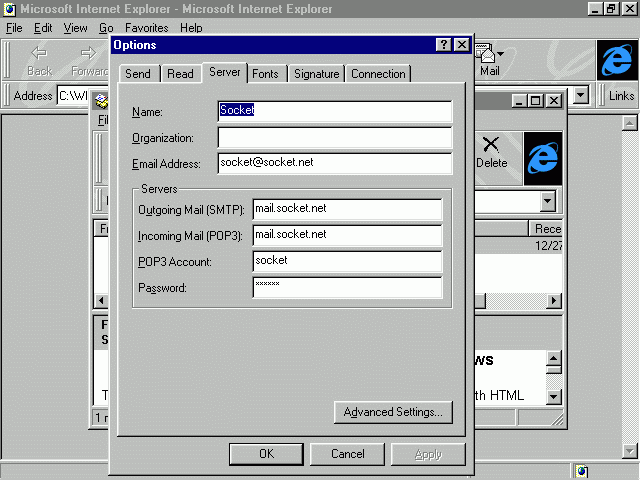Open Advanced Settings

click(x=393, y=412)
